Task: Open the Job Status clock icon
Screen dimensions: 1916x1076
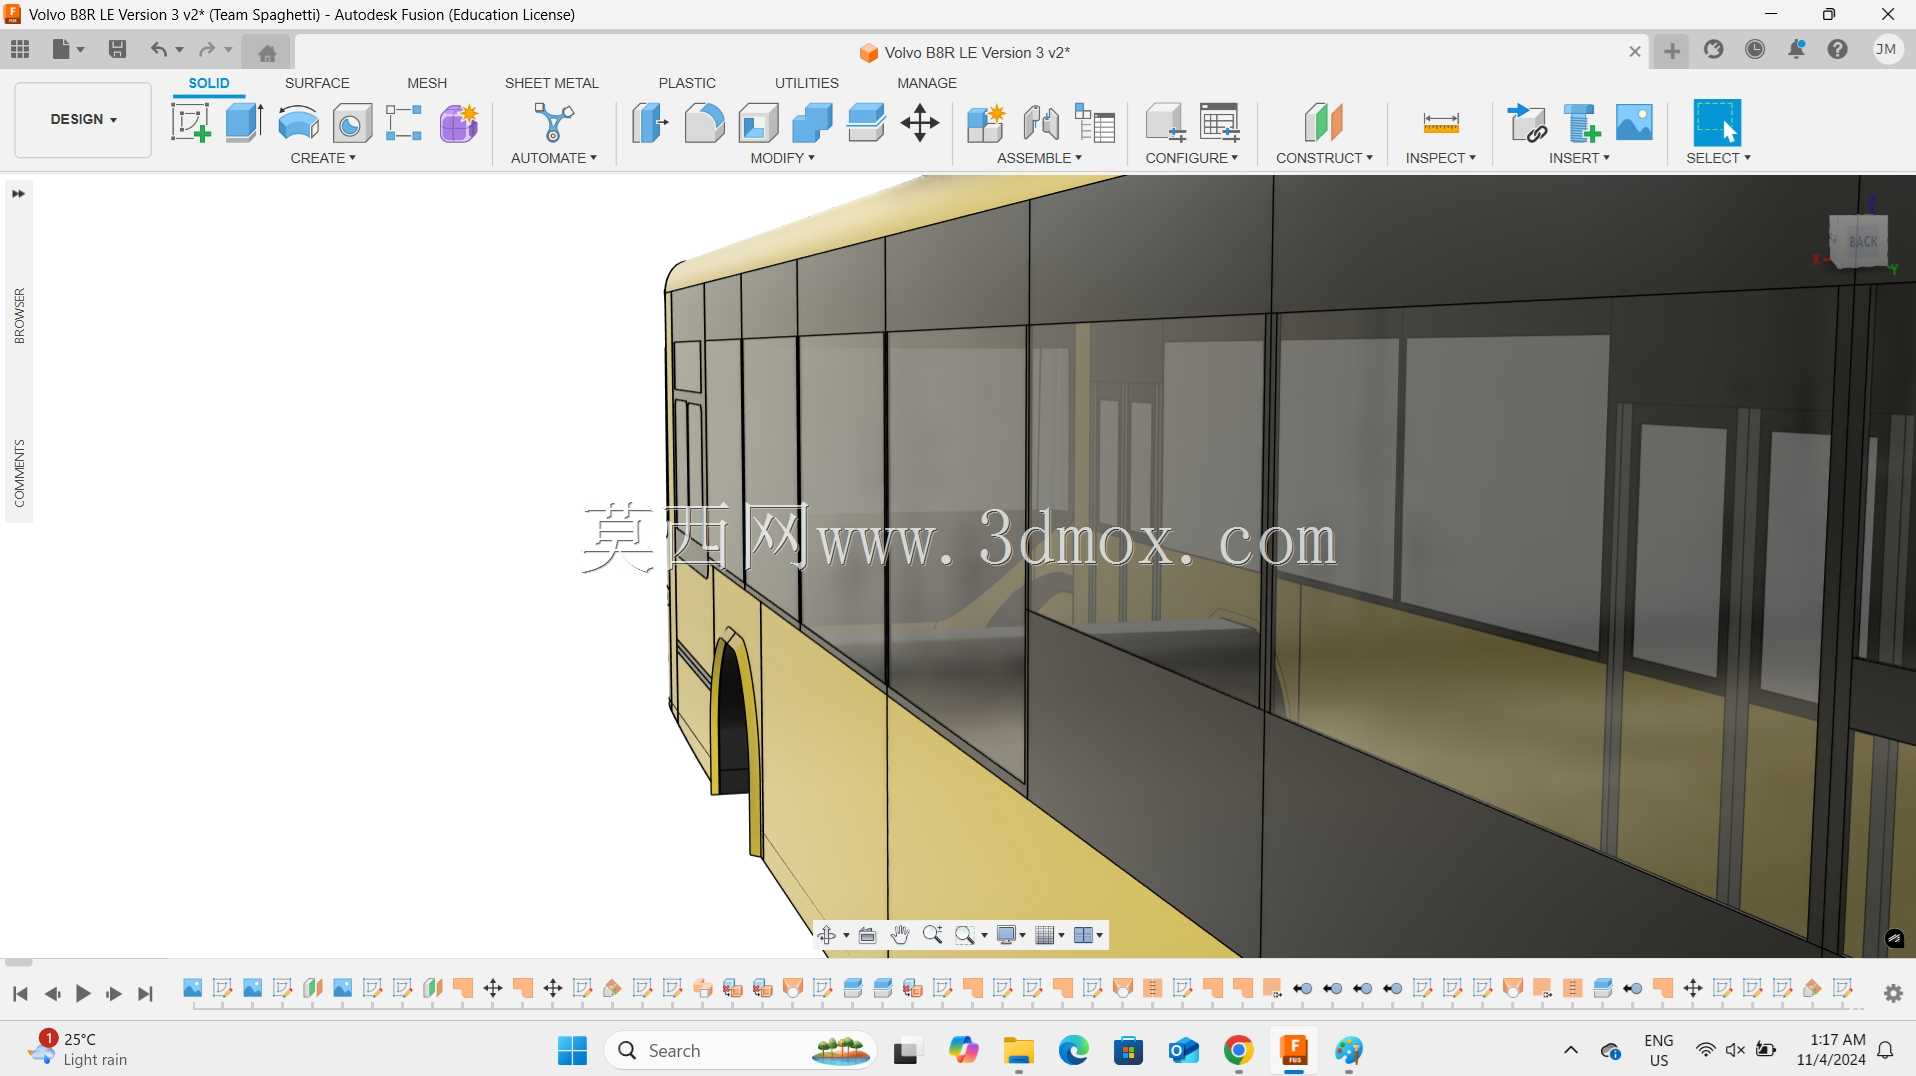Action: pyautogui.click(x=1755, y=49)
